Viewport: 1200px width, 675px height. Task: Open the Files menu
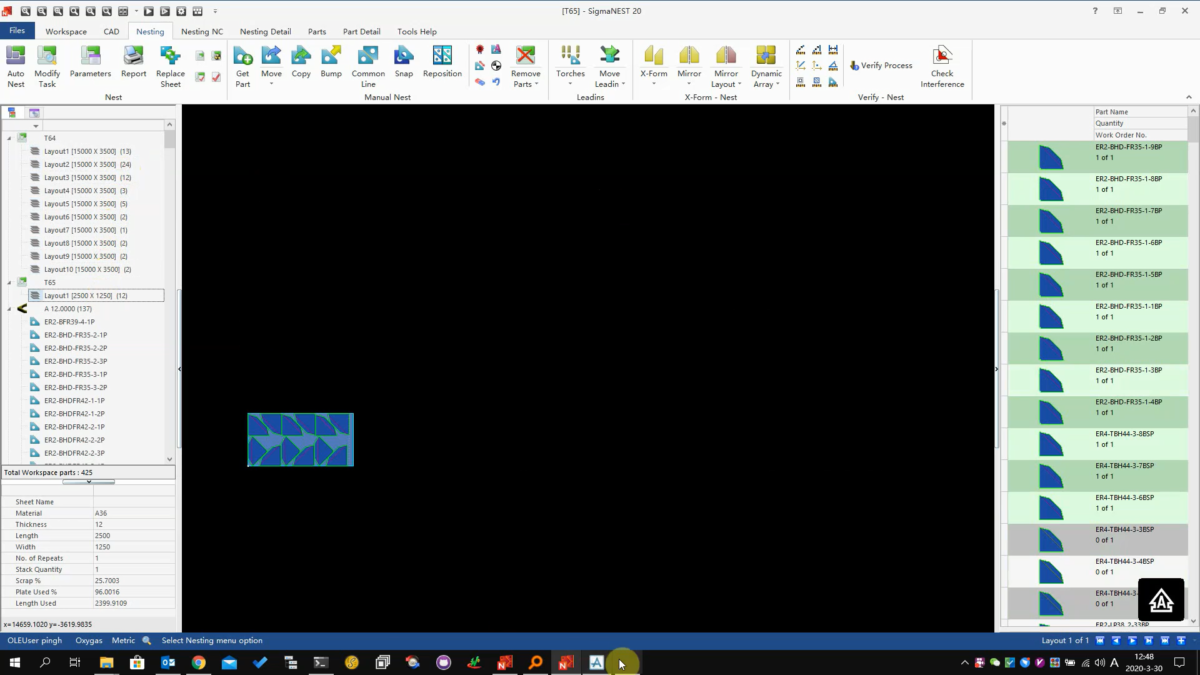click(x=17, y=31)
